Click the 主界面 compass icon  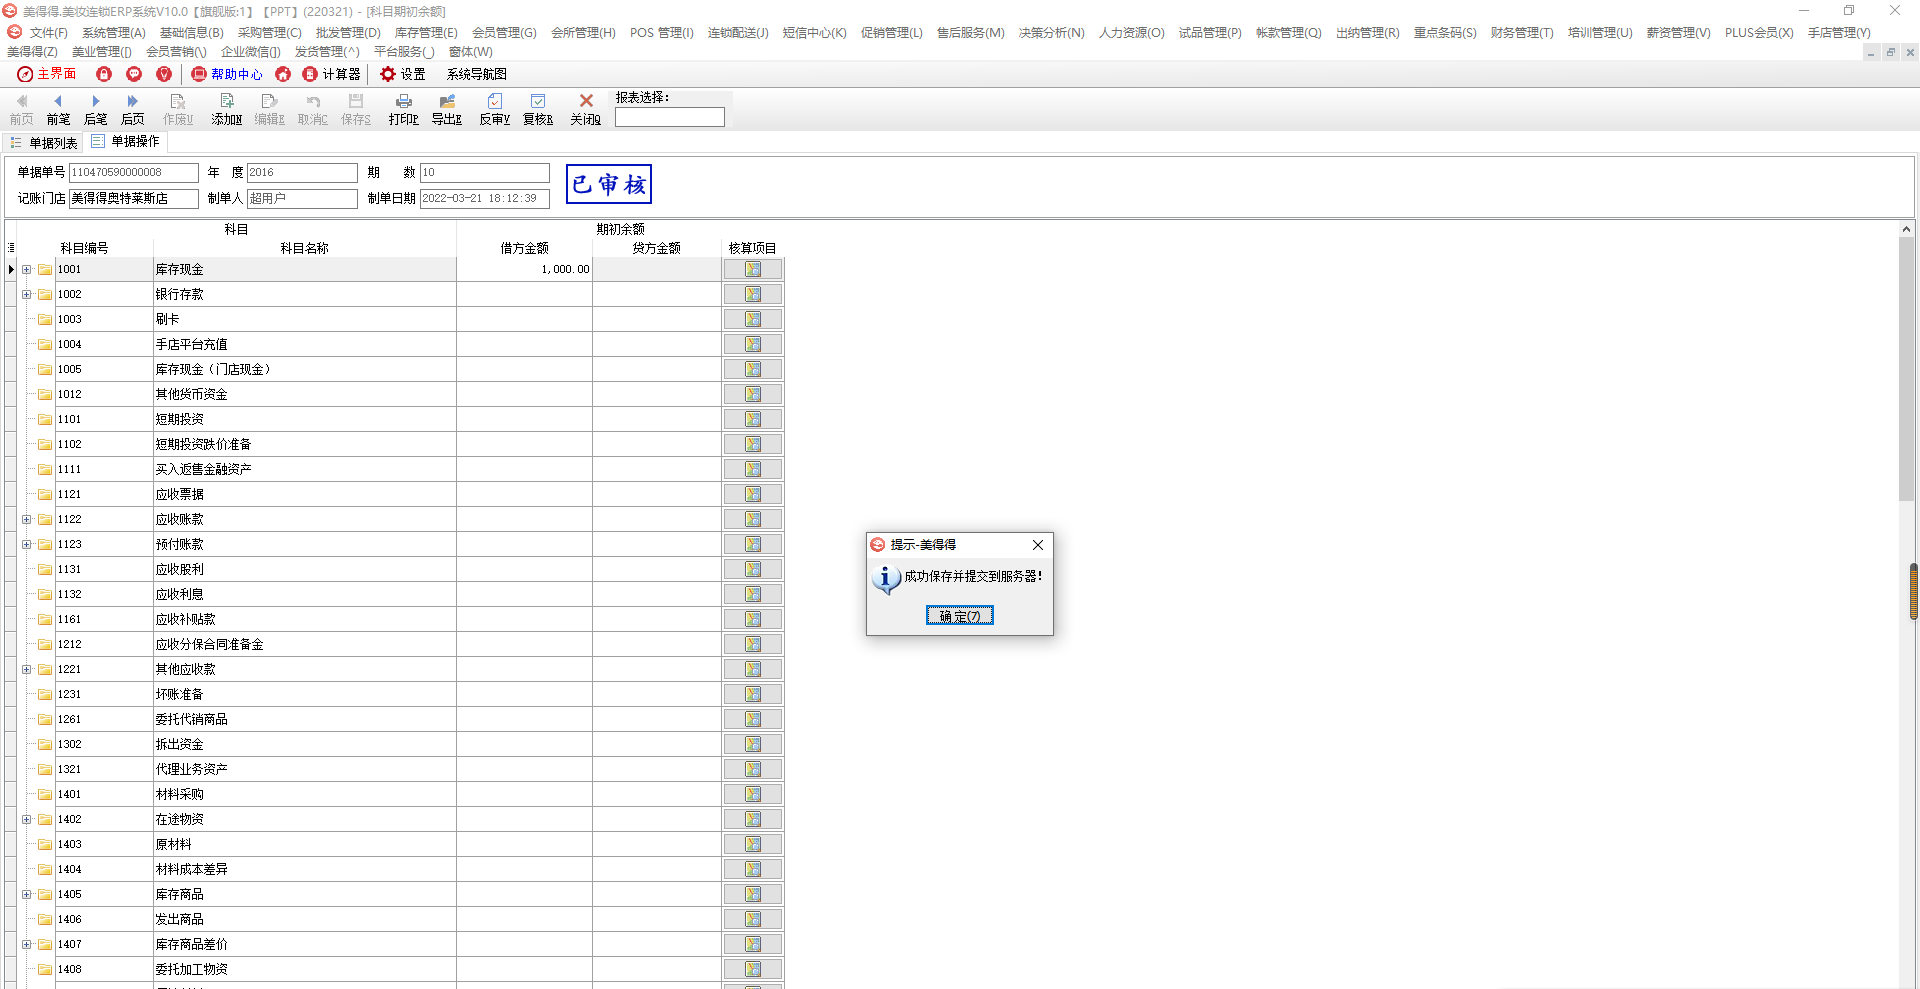coord(25,74)
